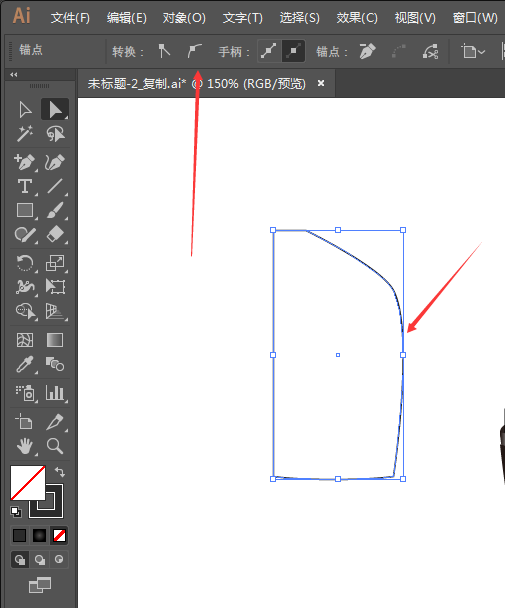Select the Pen tool with plus sign
This screenshot has height=608, width=505.
click(25, 162)
